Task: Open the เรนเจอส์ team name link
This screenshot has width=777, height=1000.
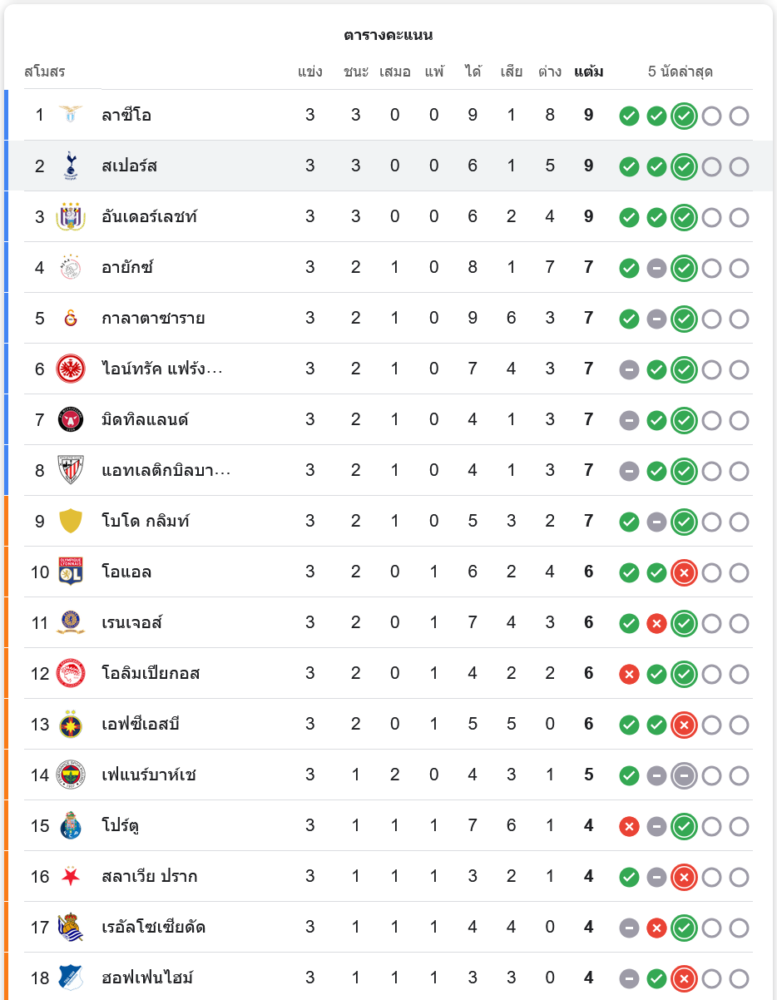Action: [x=131, y=623]
